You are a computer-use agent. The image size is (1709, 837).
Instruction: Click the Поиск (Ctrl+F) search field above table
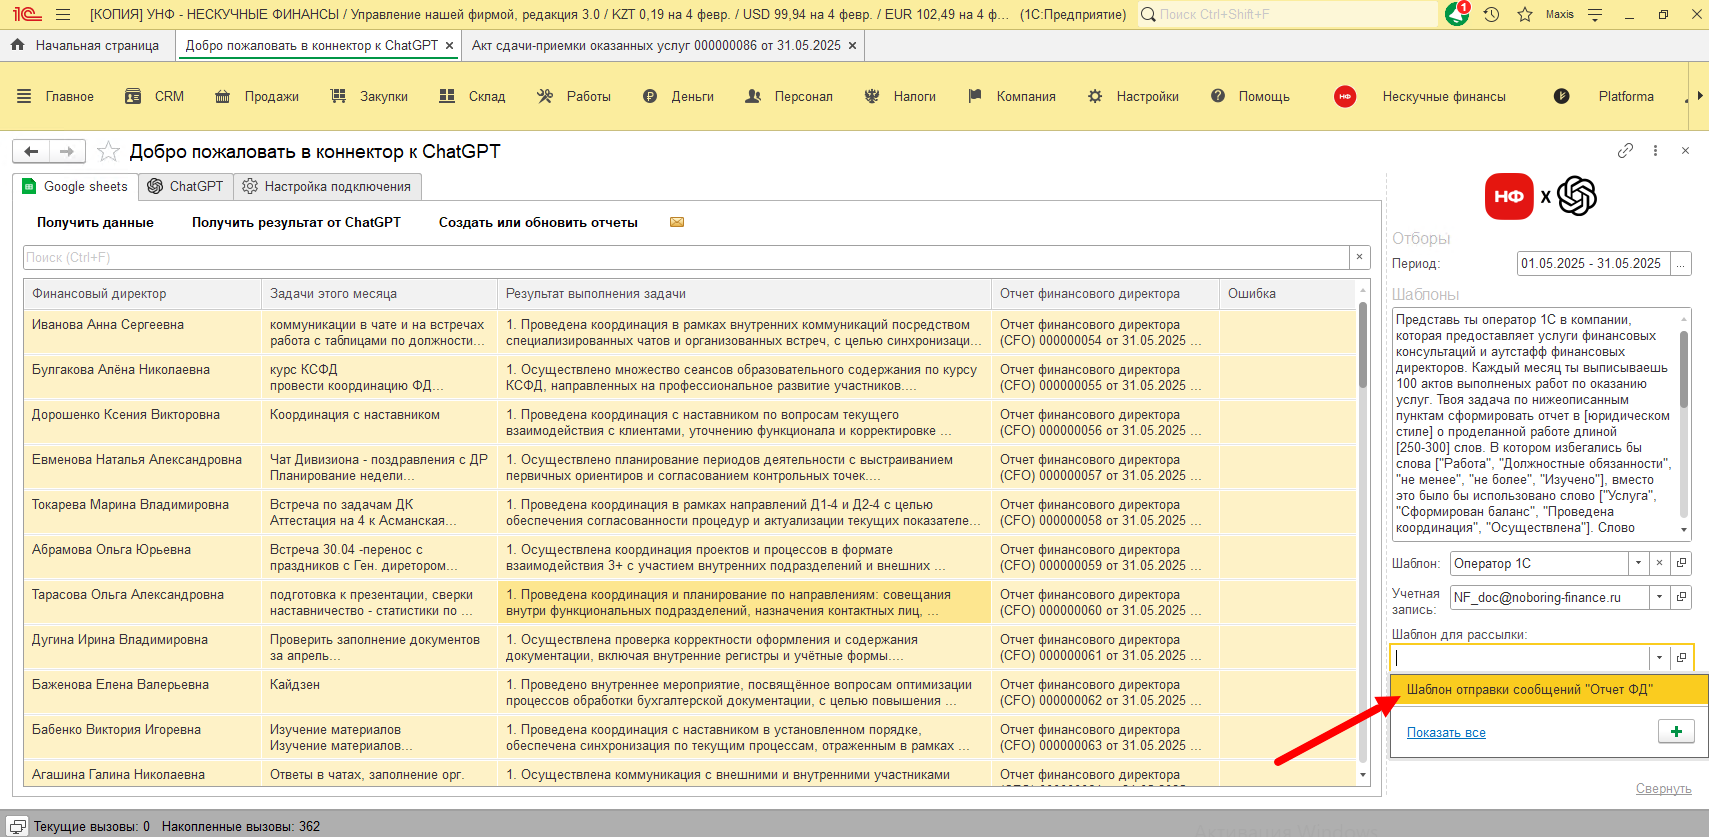(685, 258)
